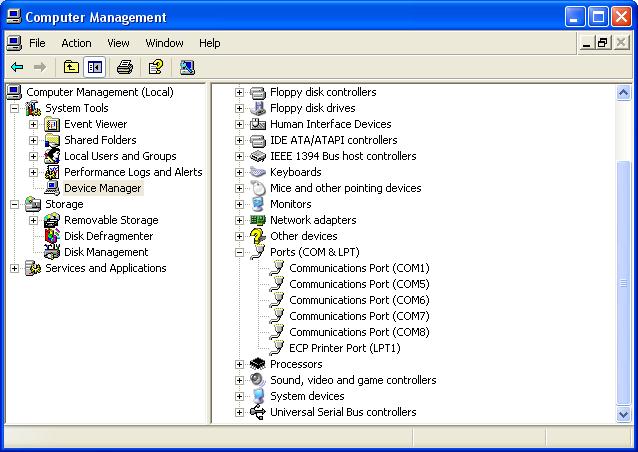The height and width of the screenshot is (452, 638).
Task: Toggle the Show/Hide Console Tree button
Action: coord(95,67)
